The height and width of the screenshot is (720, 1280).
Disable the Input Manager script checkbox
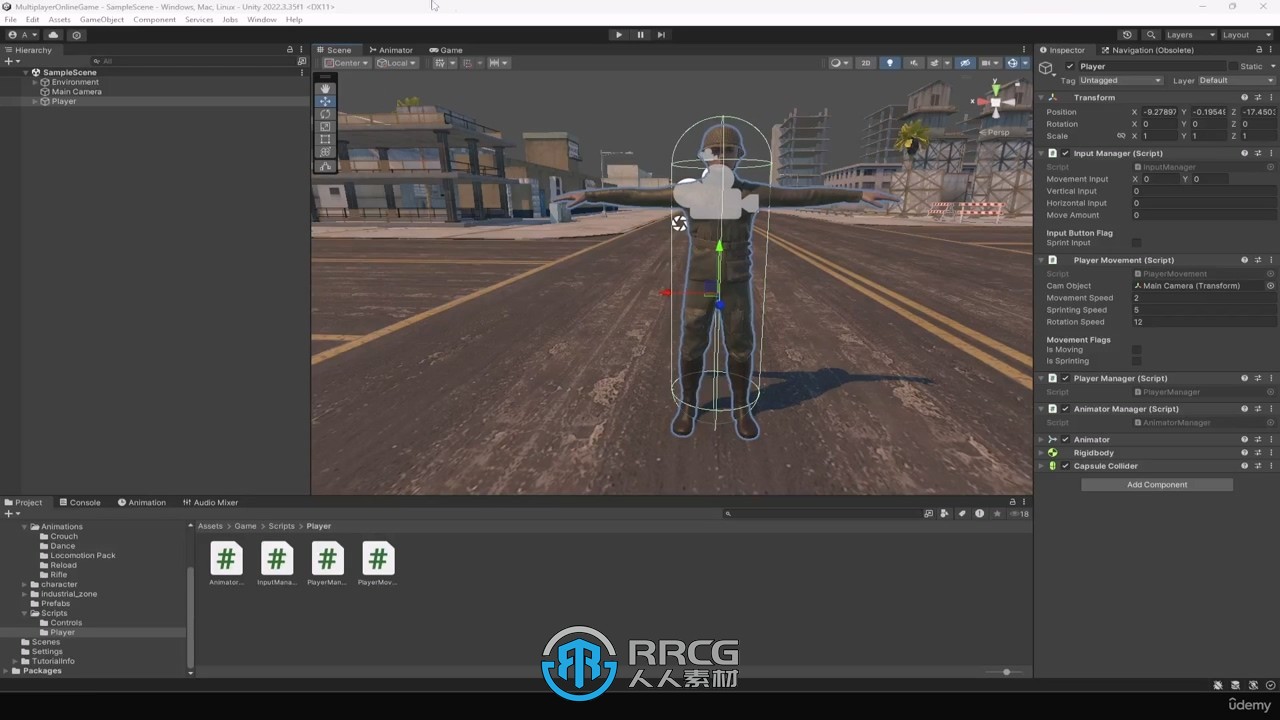pyautogui.click(x=1065, y=153)
